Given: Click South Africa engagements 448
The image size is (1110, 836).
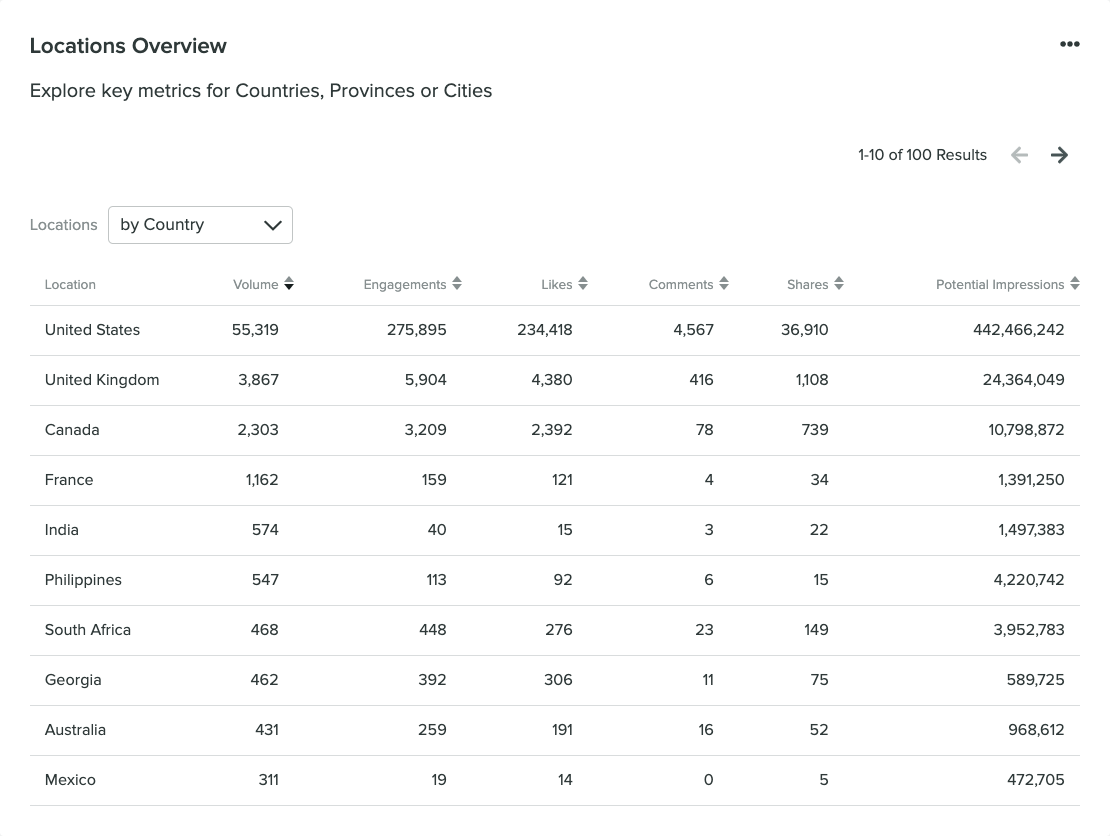Looking at the screenshot, I should click(x=433, y=630).
